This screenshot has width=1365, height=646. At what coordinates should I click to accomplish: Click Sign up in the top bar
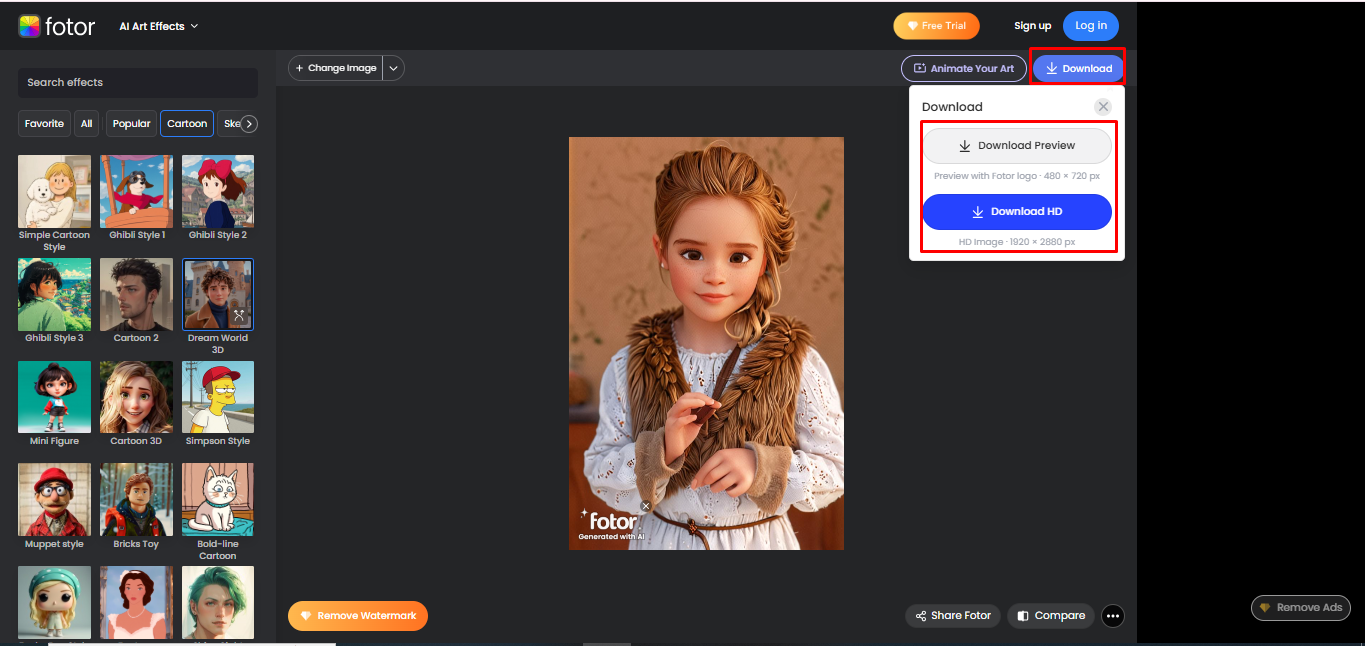pos(1032,25)
